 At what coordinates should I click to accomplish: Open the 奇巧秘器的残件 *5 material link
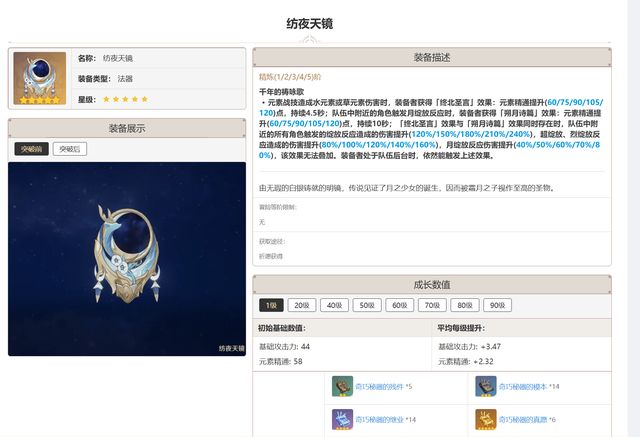pyautogui.click(x=384, y=386)
